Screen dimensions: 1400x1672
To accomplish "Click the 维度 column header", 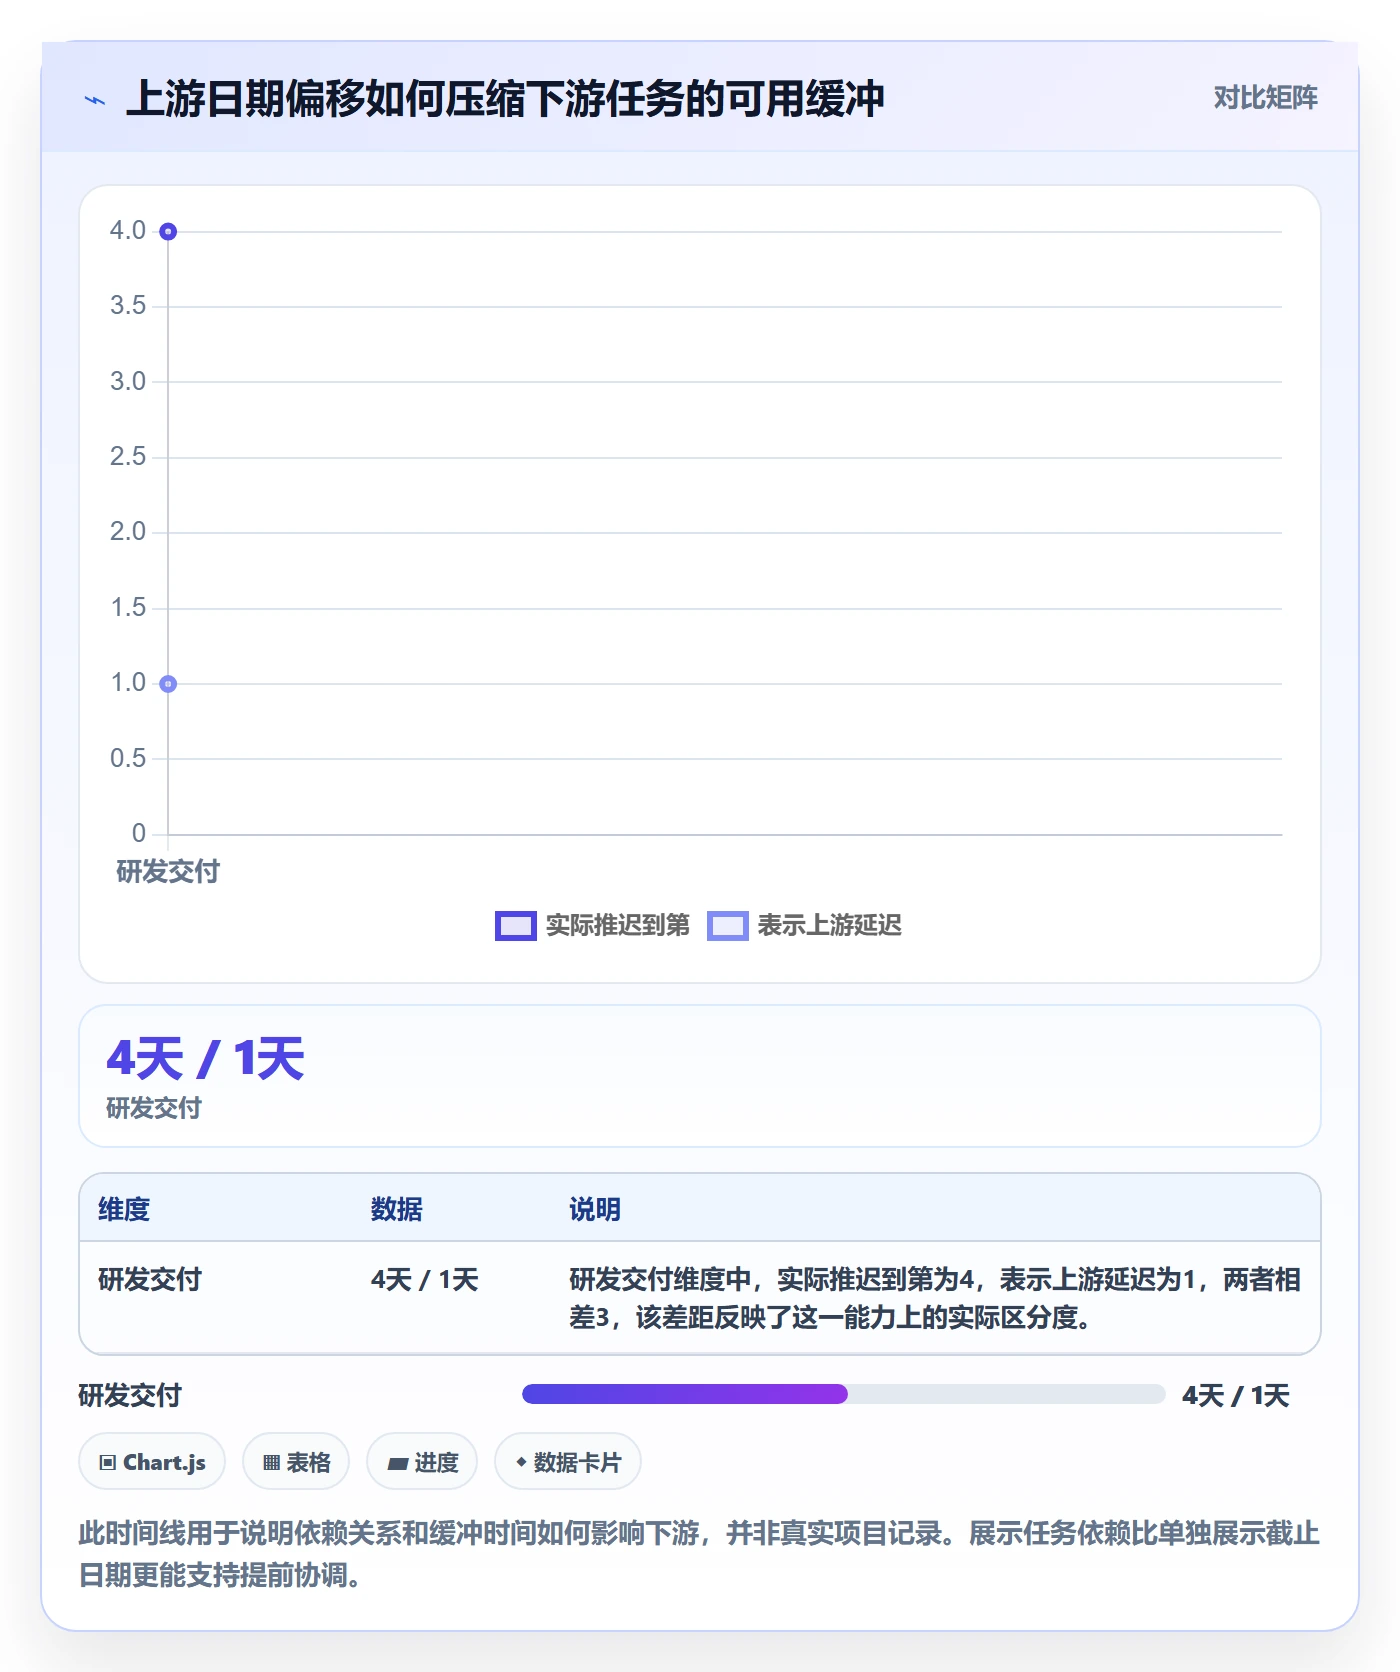I will pyautogui.click(x=124, y=1209).
